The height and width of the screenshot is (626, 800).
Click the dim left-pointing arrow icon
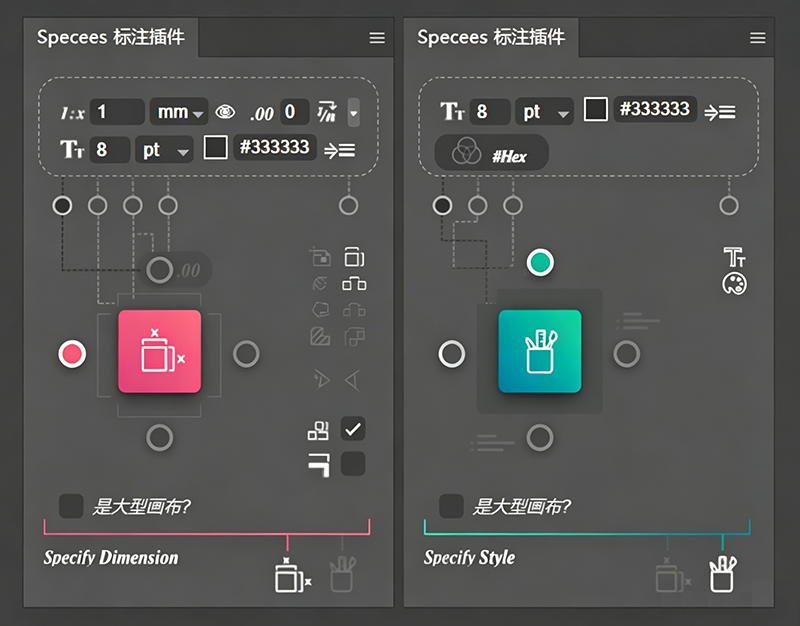[353, 380]
